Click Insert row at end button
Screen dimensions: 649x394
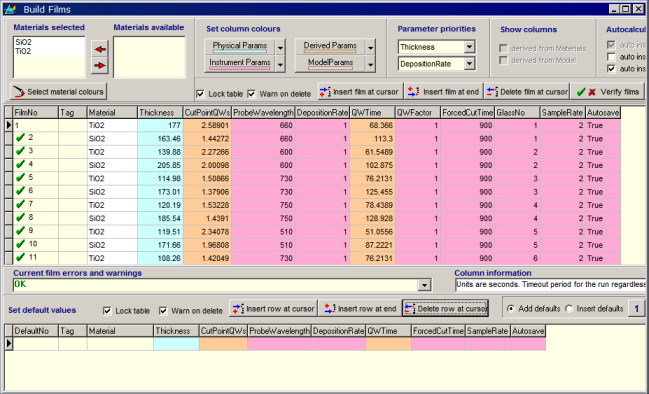tap(360, 308)
